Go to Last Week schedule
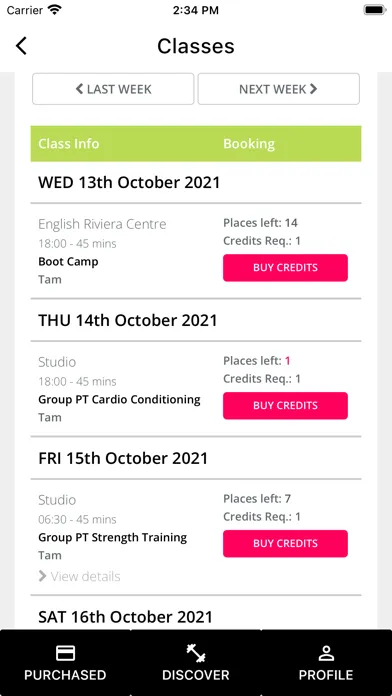The width and height of the screenshot is (392, 696). (x=113, y=89)
